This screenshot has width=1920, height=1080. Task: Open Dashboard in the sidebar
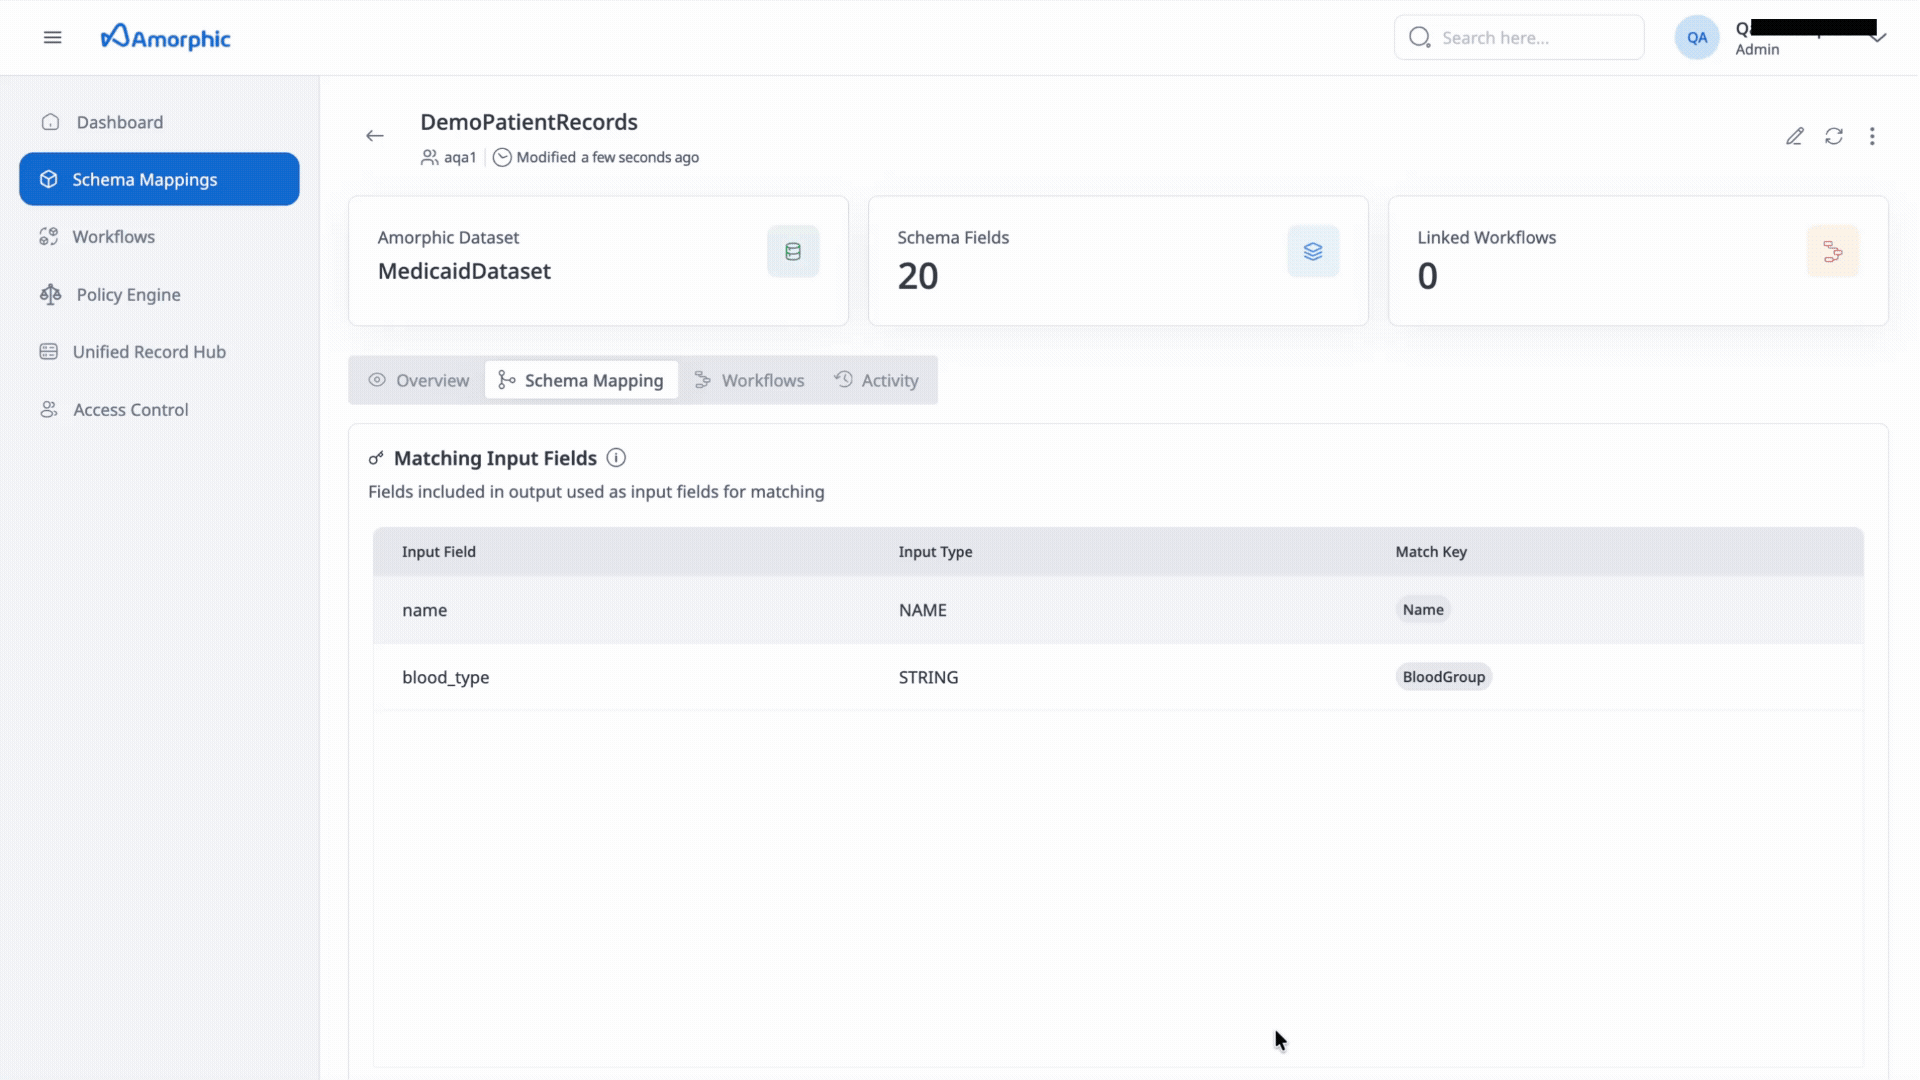pyautogui.click(x=119, y=122)
